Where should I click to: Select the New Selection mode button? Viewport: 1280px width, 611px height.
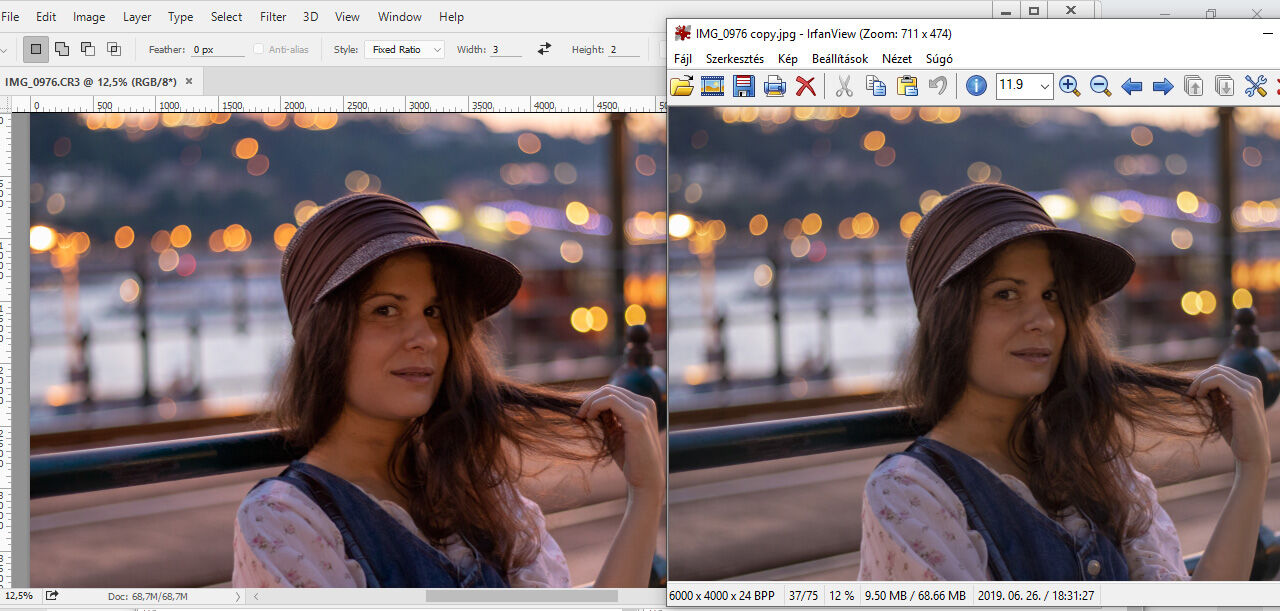coord(36,49)
